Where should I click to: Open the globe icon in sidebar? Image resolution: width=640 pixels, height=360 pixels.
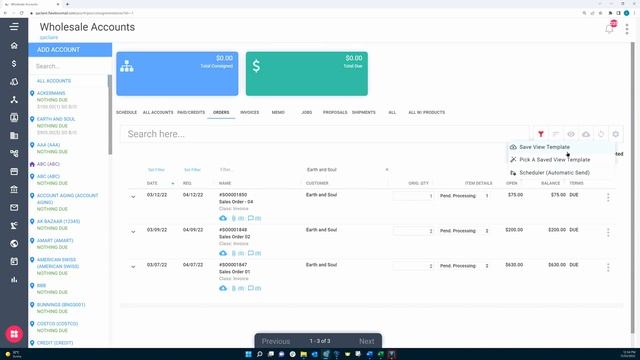coord(14,243)
